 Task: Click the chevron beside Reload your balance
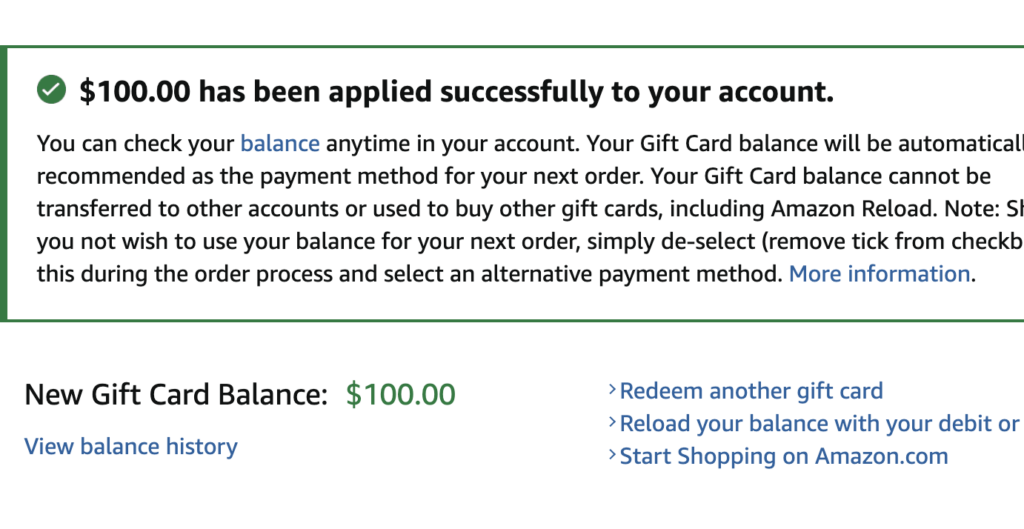612,423
